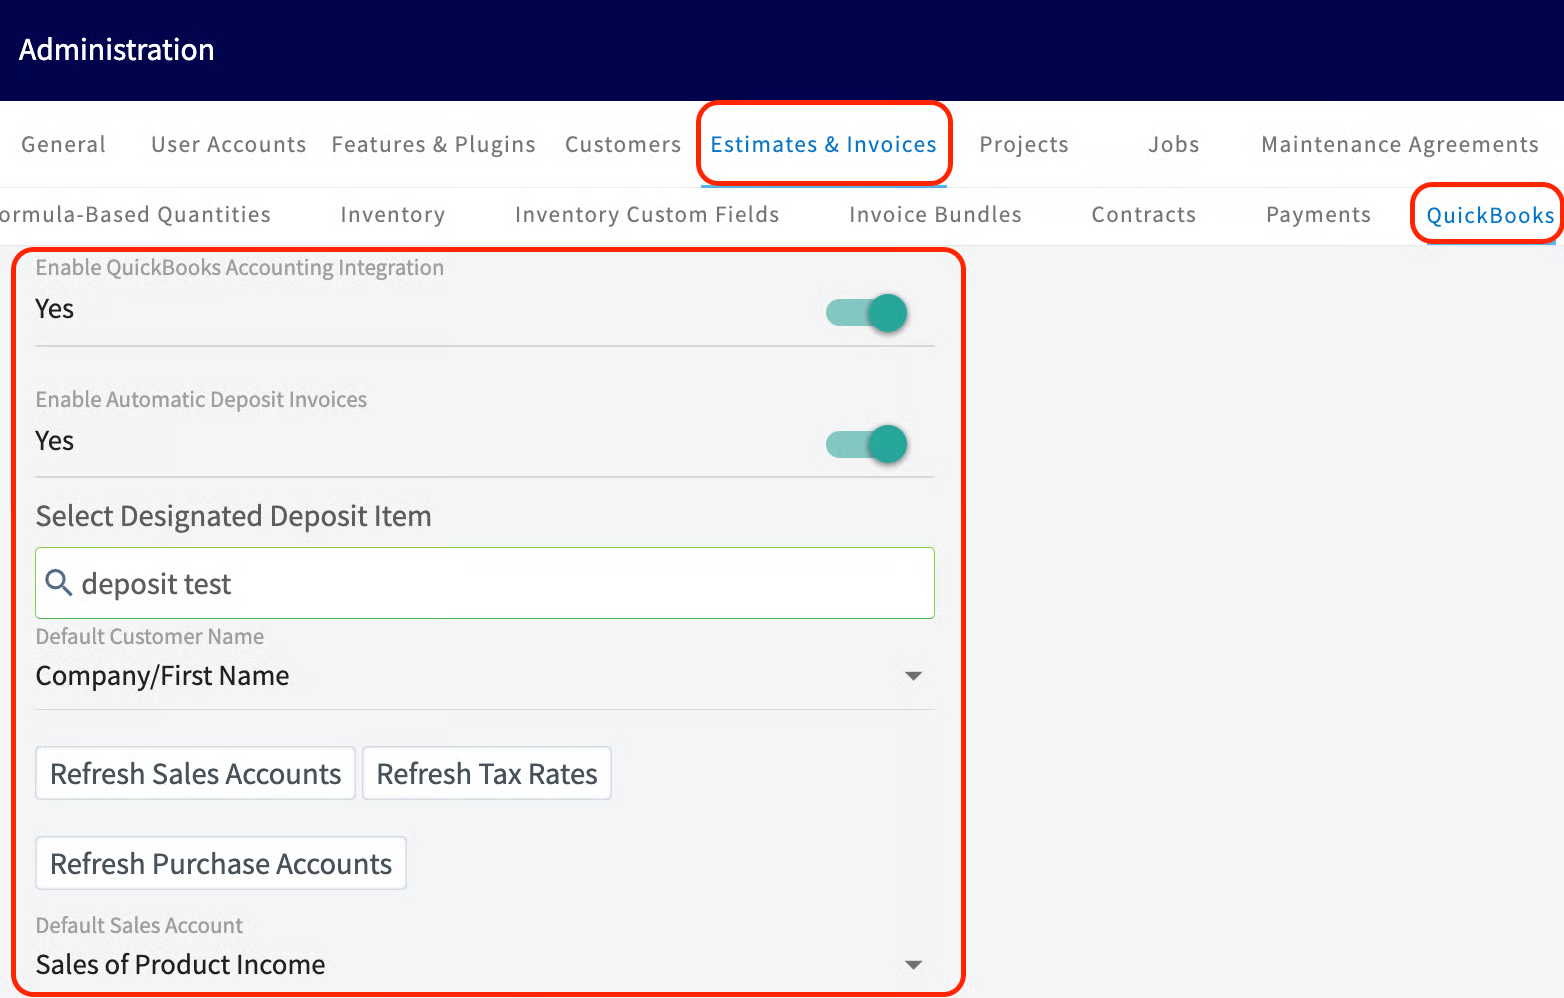1564x998 pixels.
Task: Go to the Invoice Bundles sub-tab
Action: tap(935, 214)
